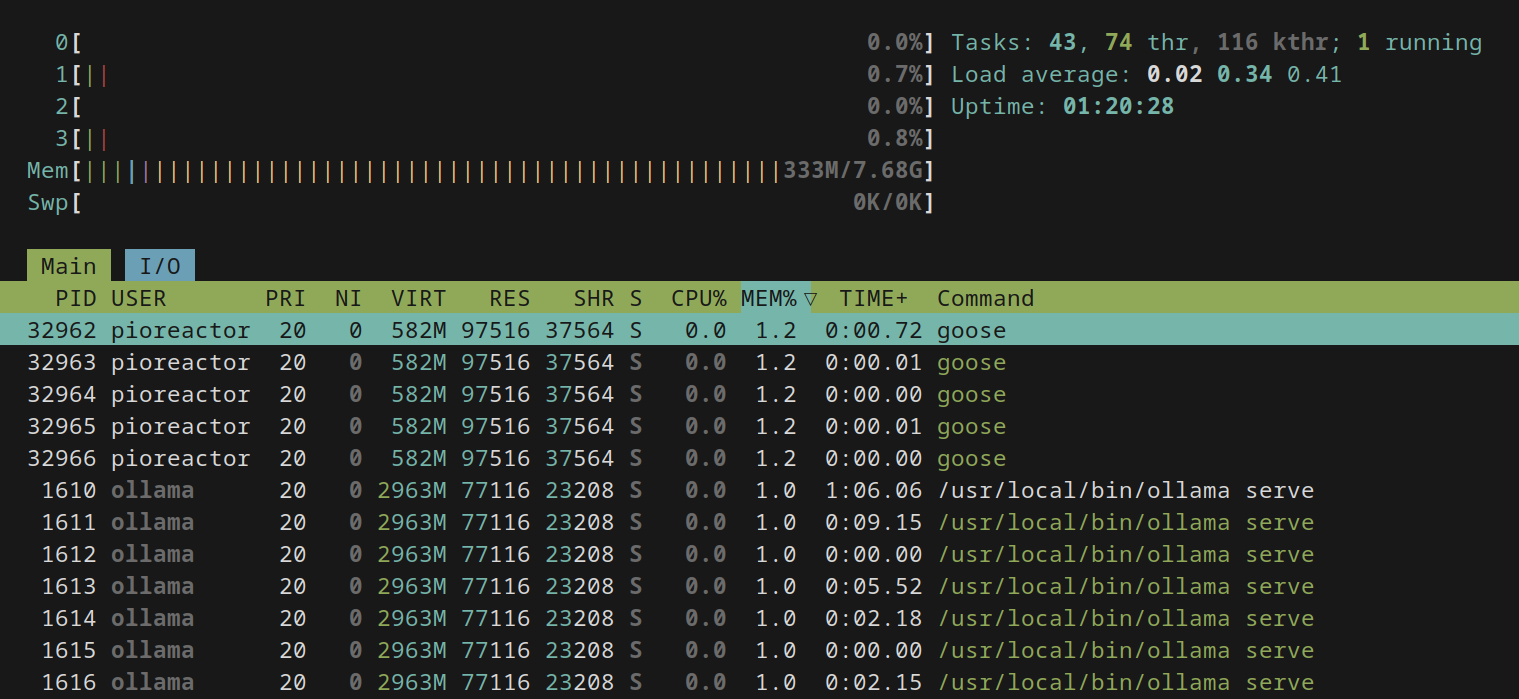Sort by the VIRT column header
Viewport: 1519px width, 699px height.
[418, 298]
